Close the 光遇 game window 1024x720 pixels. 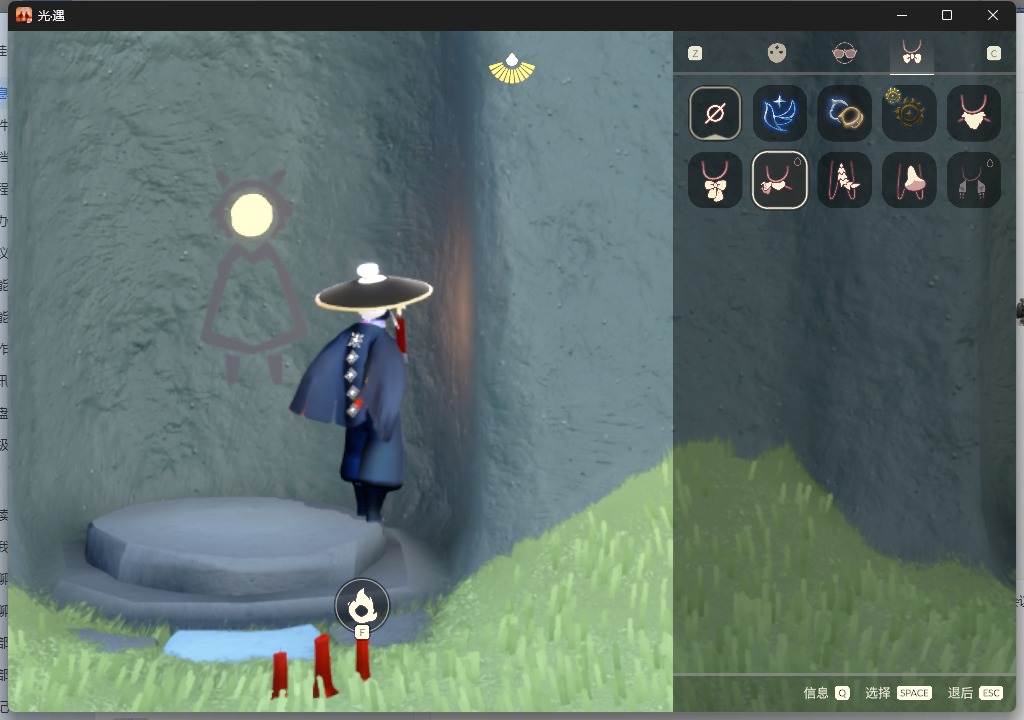coord(993,15)
